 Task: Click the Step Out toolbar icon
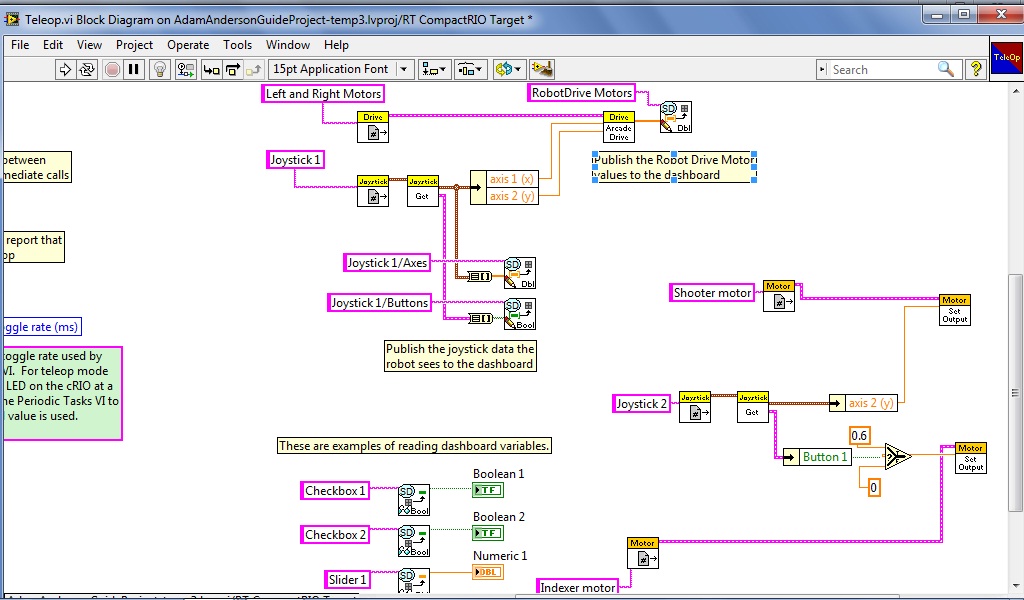click(x=254, y=69)
